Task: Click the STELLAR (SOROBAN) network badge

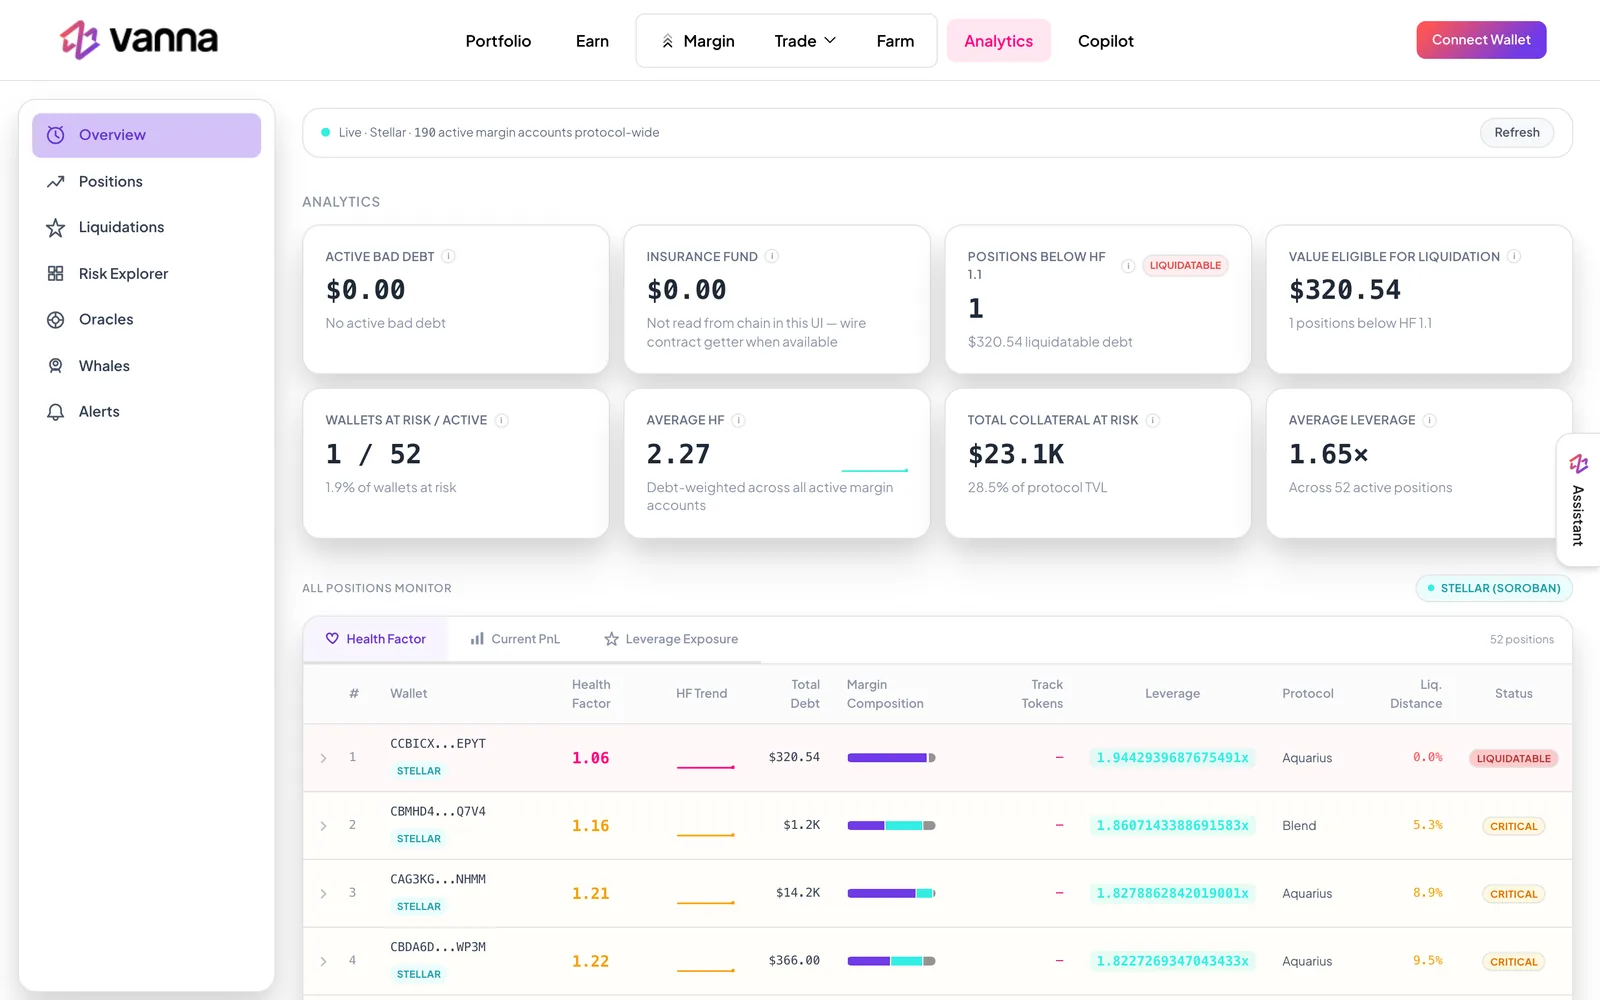Action: 1494,588
